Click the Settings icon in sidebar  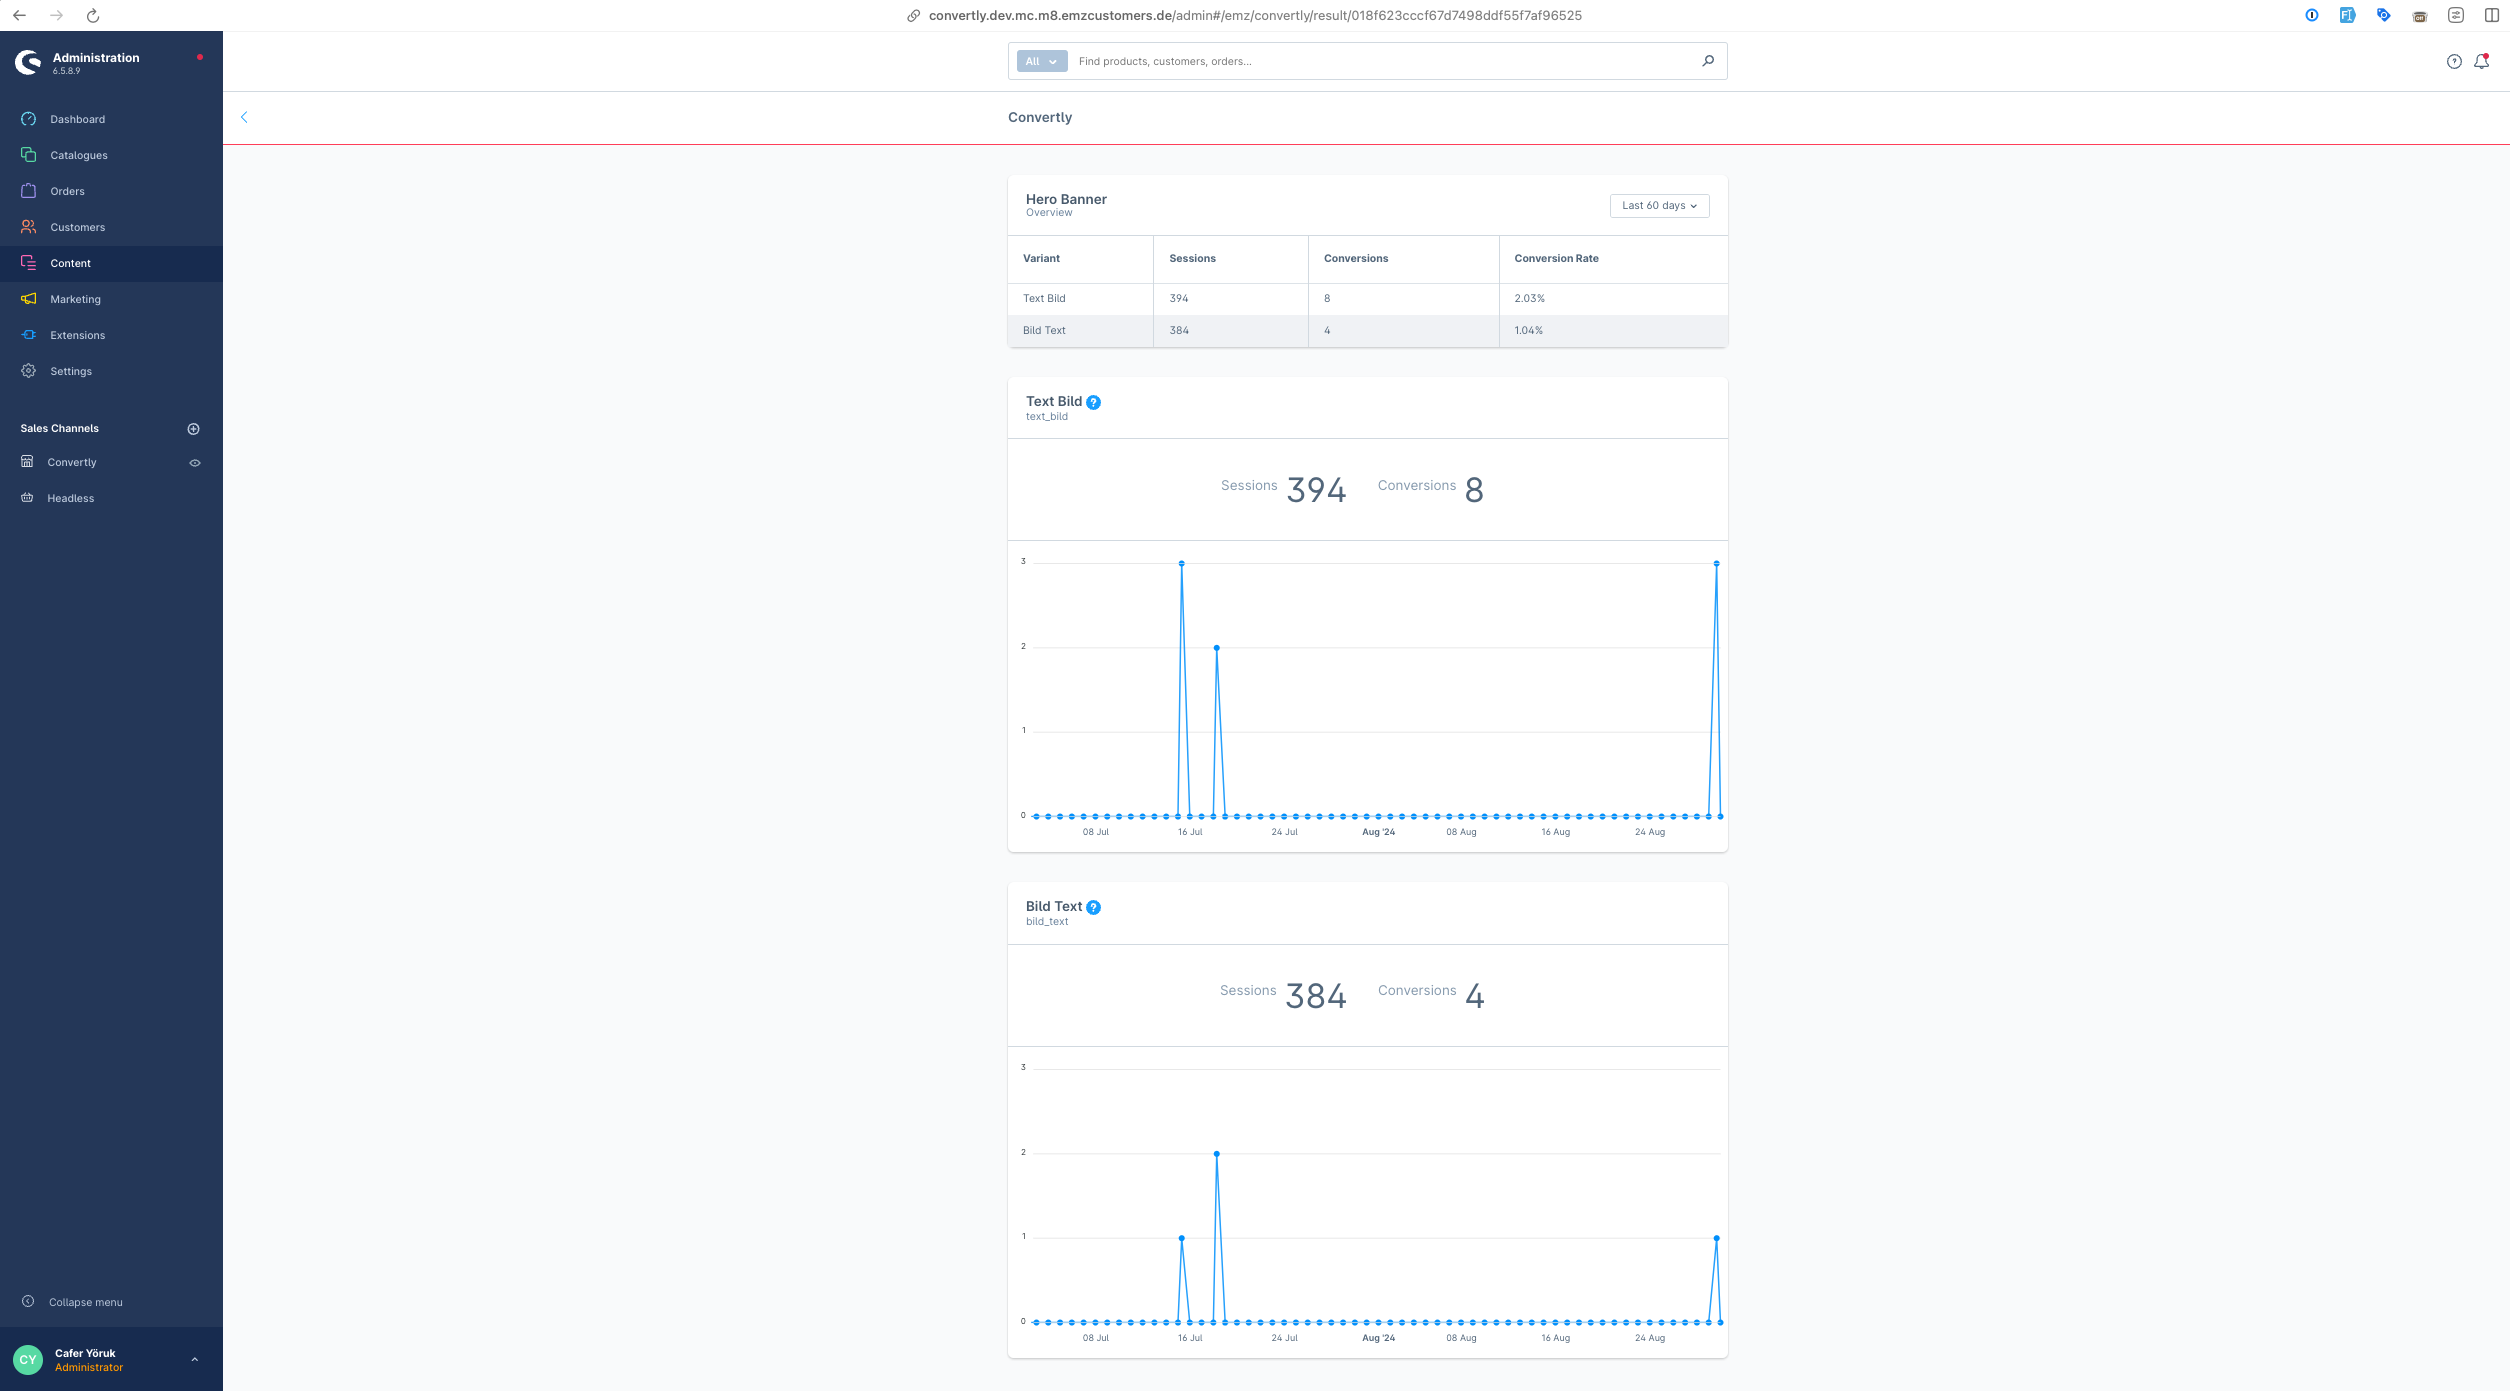29,370
